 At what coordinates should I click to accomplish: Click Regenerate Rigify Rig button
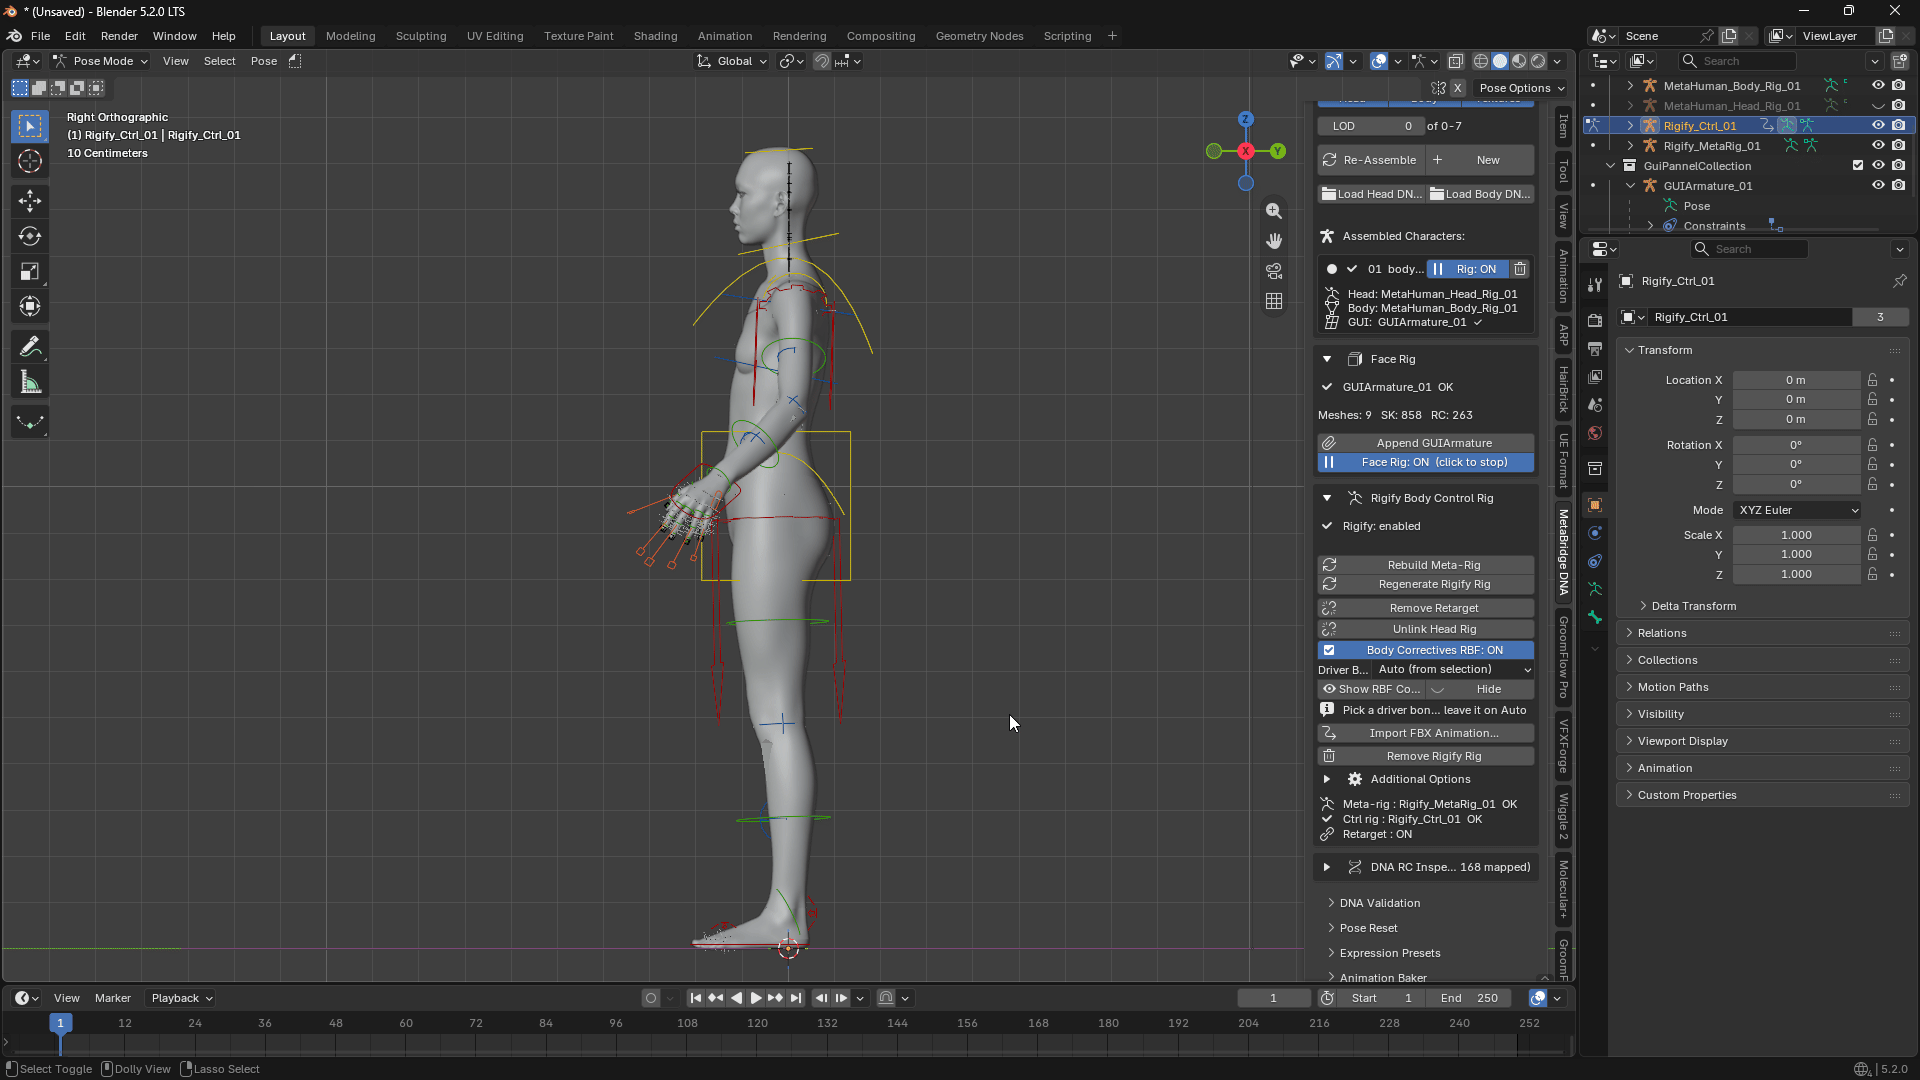tap(1425, 585)
